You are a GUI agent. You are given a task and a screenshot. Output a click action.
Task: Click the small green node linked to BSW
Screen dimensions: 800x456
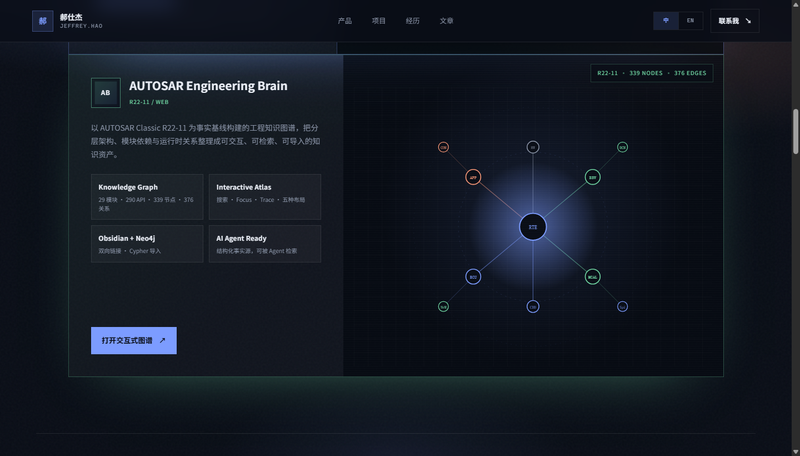coord(622,147)
